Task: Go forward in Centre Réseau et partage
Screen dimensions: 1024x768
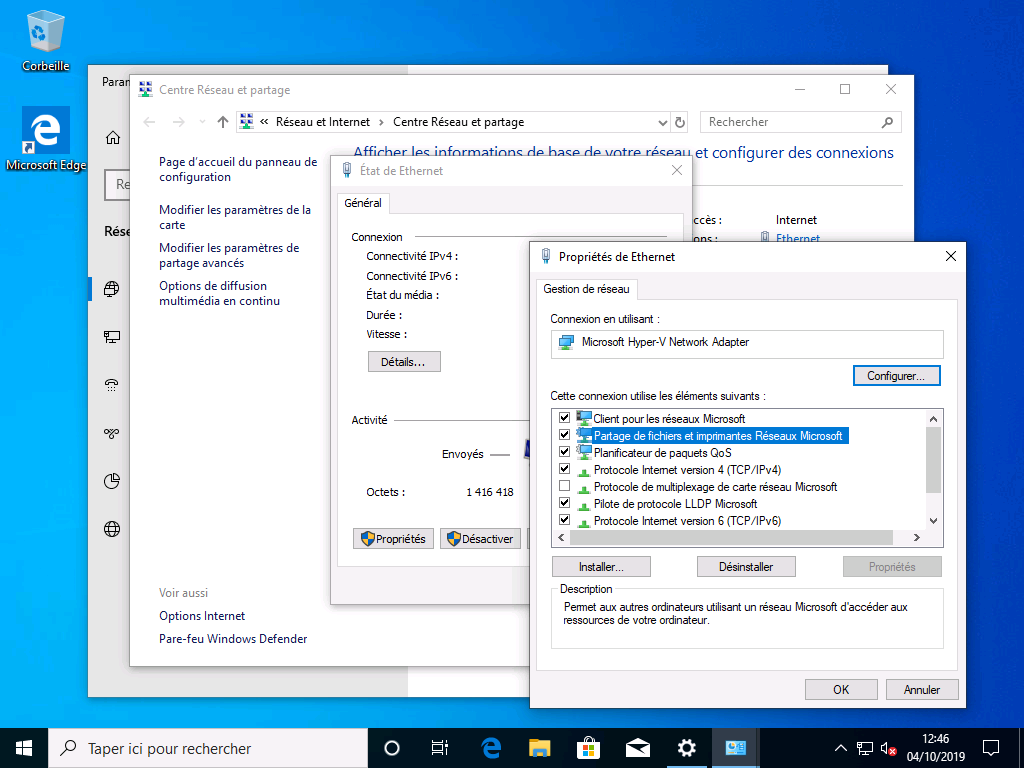Action: point(178,122)
